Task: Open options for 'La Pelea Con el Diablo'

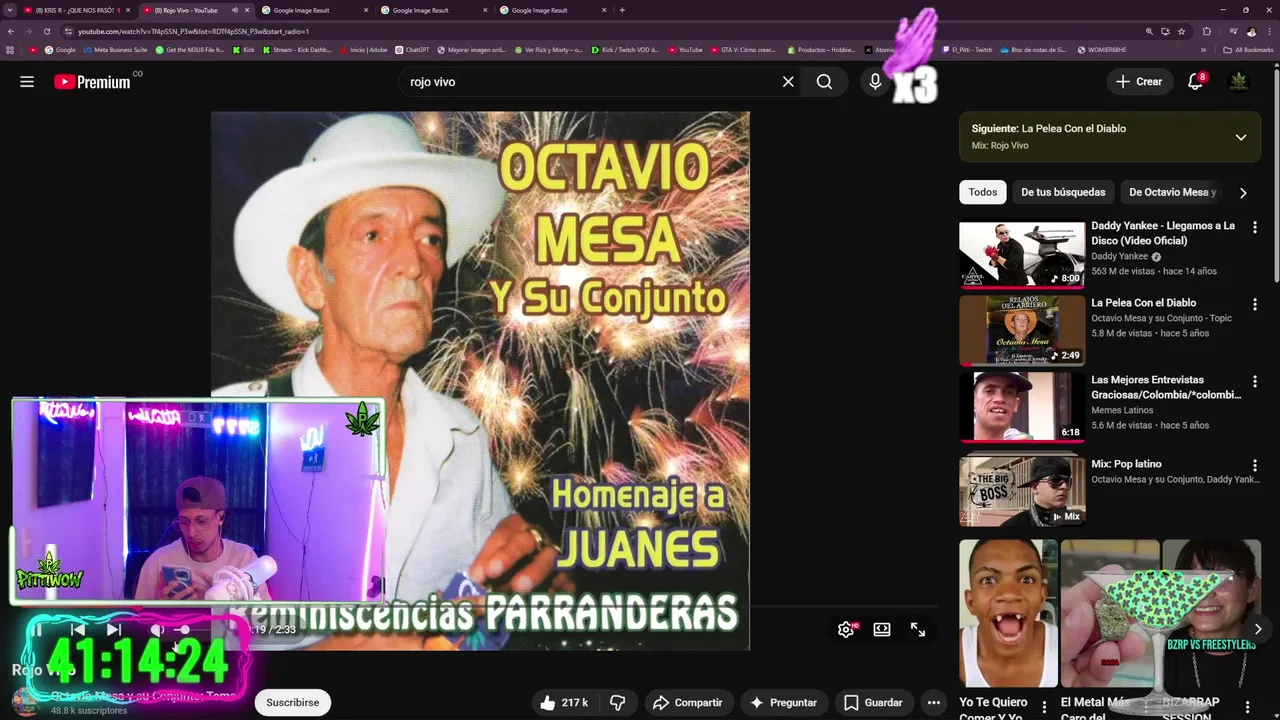Action: (1255, 304)
